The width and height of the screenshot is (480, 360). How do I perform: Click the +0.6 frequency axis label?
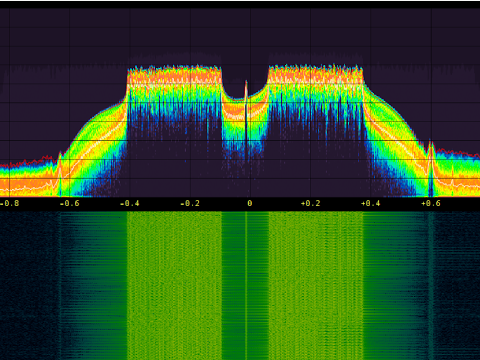point(431,203)
